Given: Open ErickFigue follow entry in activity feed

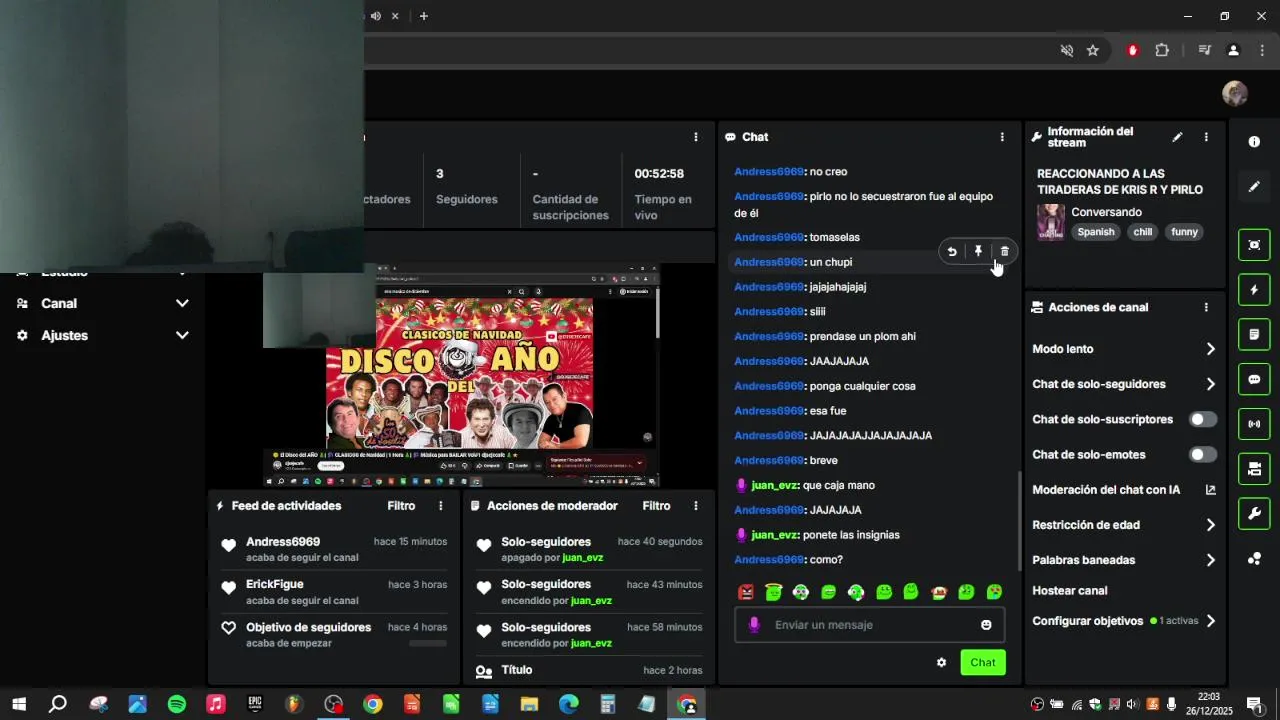Looking at the screenshot, I should [x=334, y=592].
